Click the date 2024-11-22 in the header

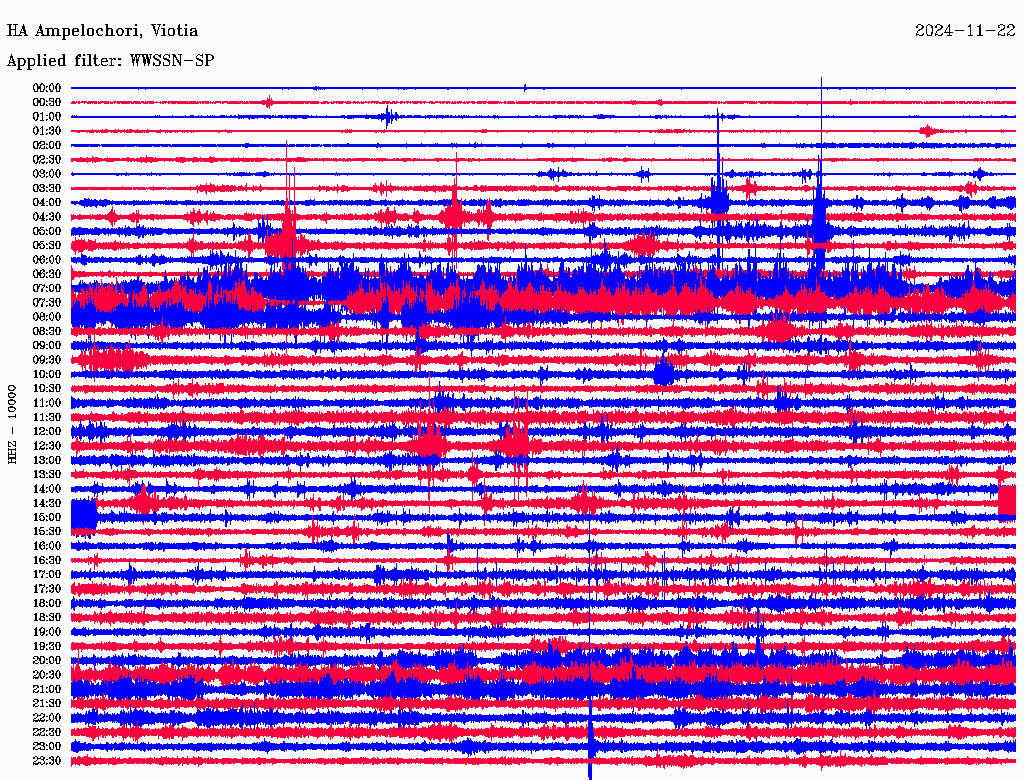point(965,31)
